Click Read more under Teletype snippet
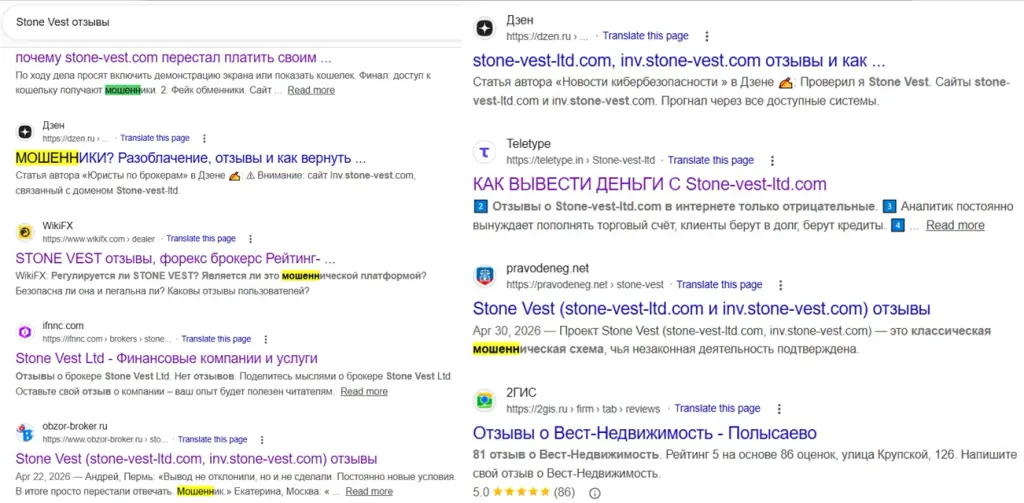1024x503 pixels. (955, 225)
